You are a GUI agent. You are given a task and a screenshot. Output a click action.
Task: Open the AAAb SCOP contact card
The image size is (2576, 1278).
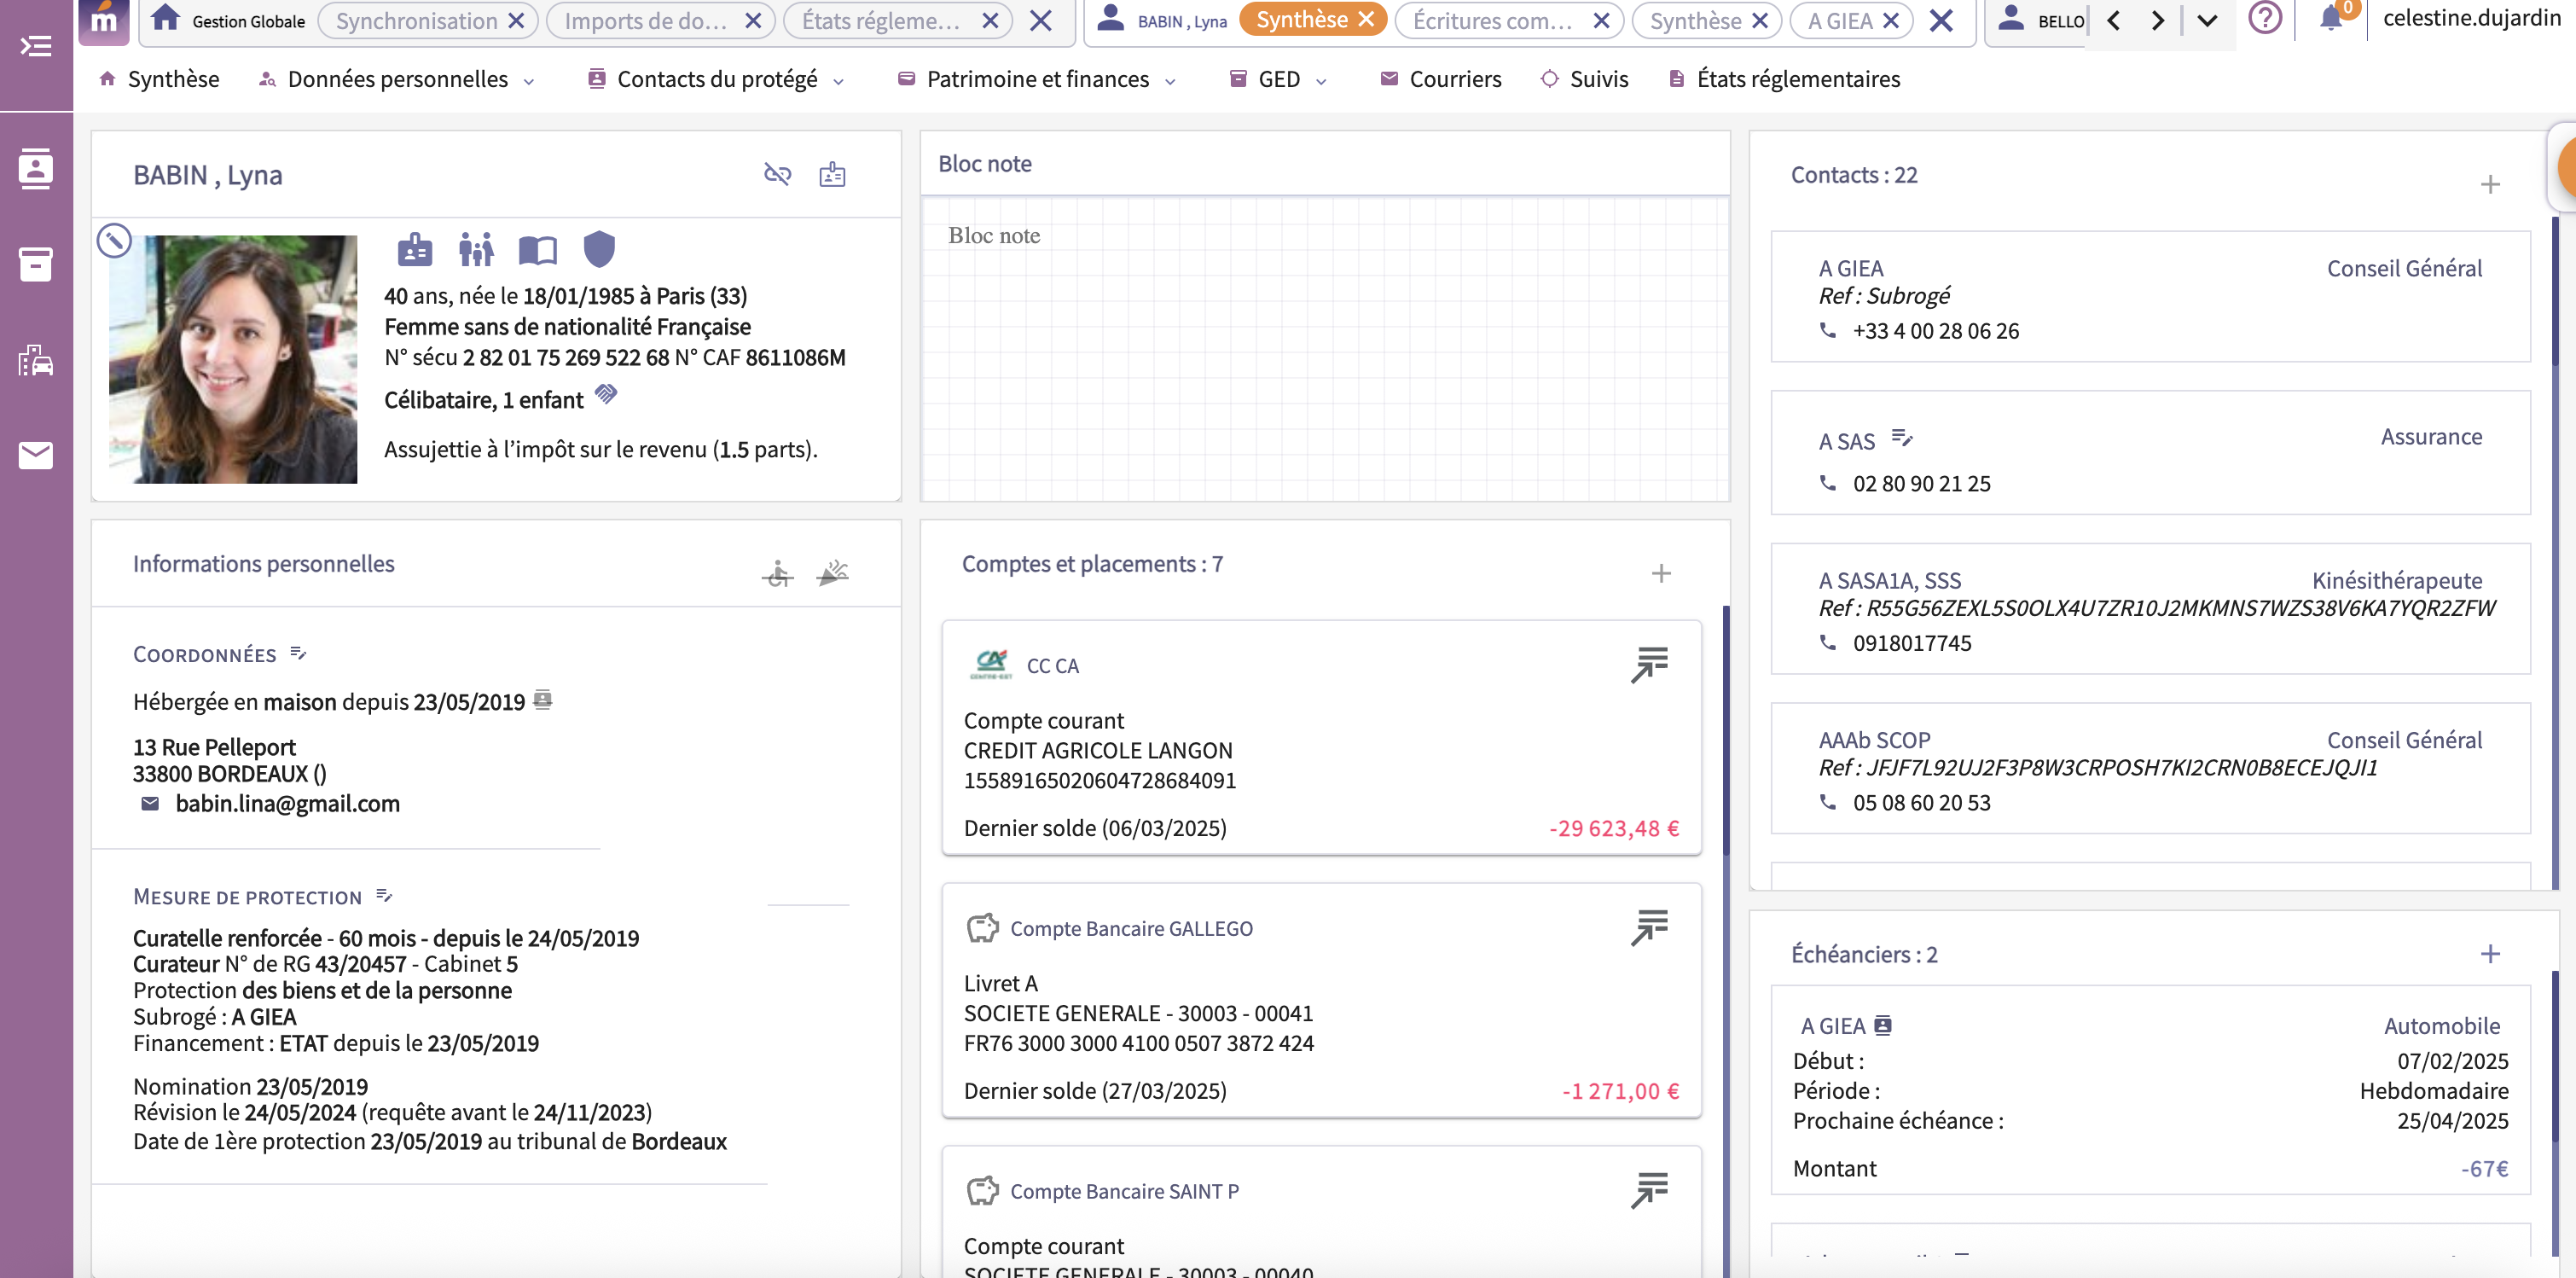(x=2150, y=768)
